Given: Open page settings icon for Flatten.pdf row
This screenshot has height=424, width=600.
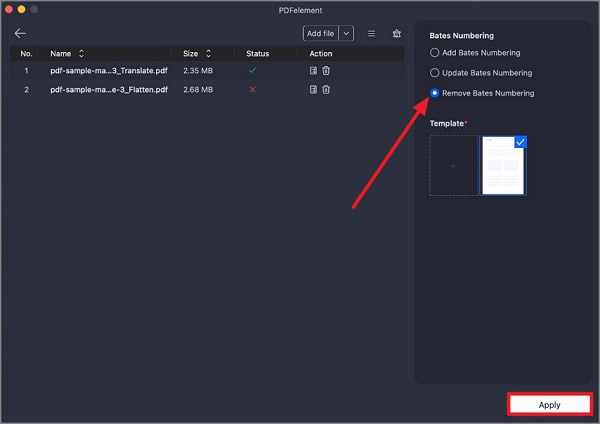Looking at the screenshot, I should pyautogui.click(x=313, y=90).
